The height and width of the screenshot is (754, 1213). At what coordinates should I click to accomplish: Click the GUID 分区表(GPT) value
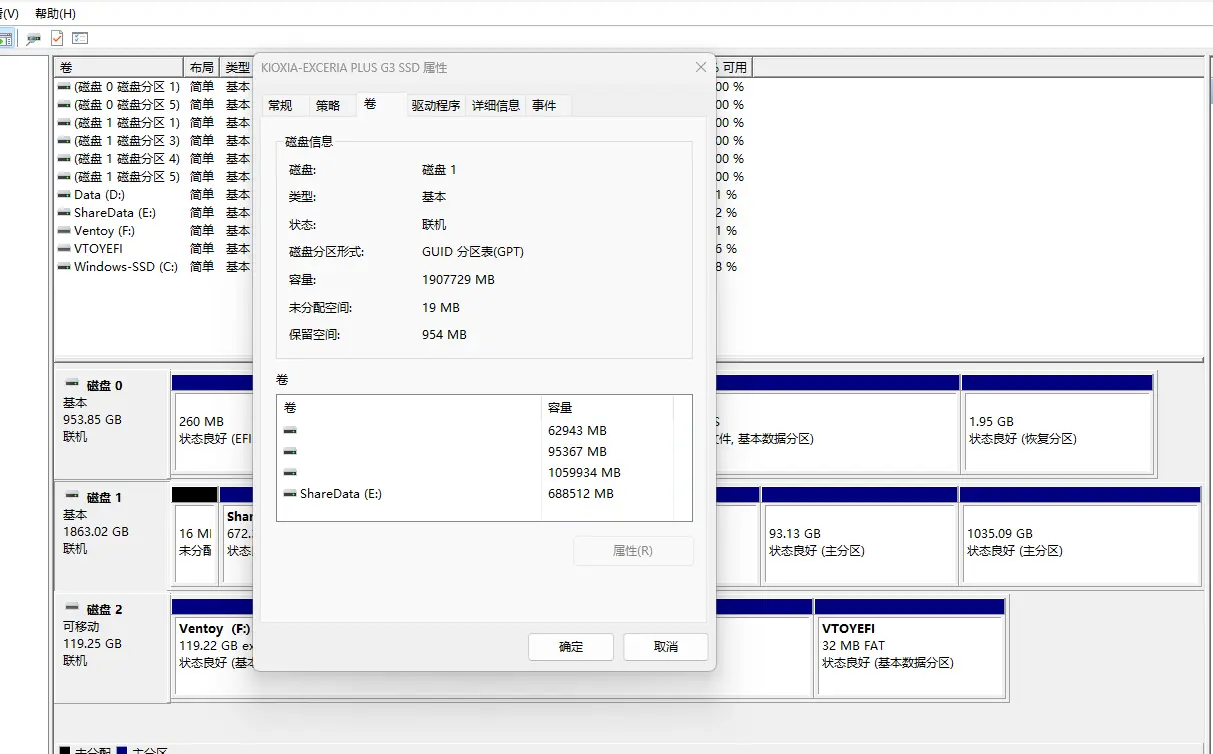coord(473,252)
